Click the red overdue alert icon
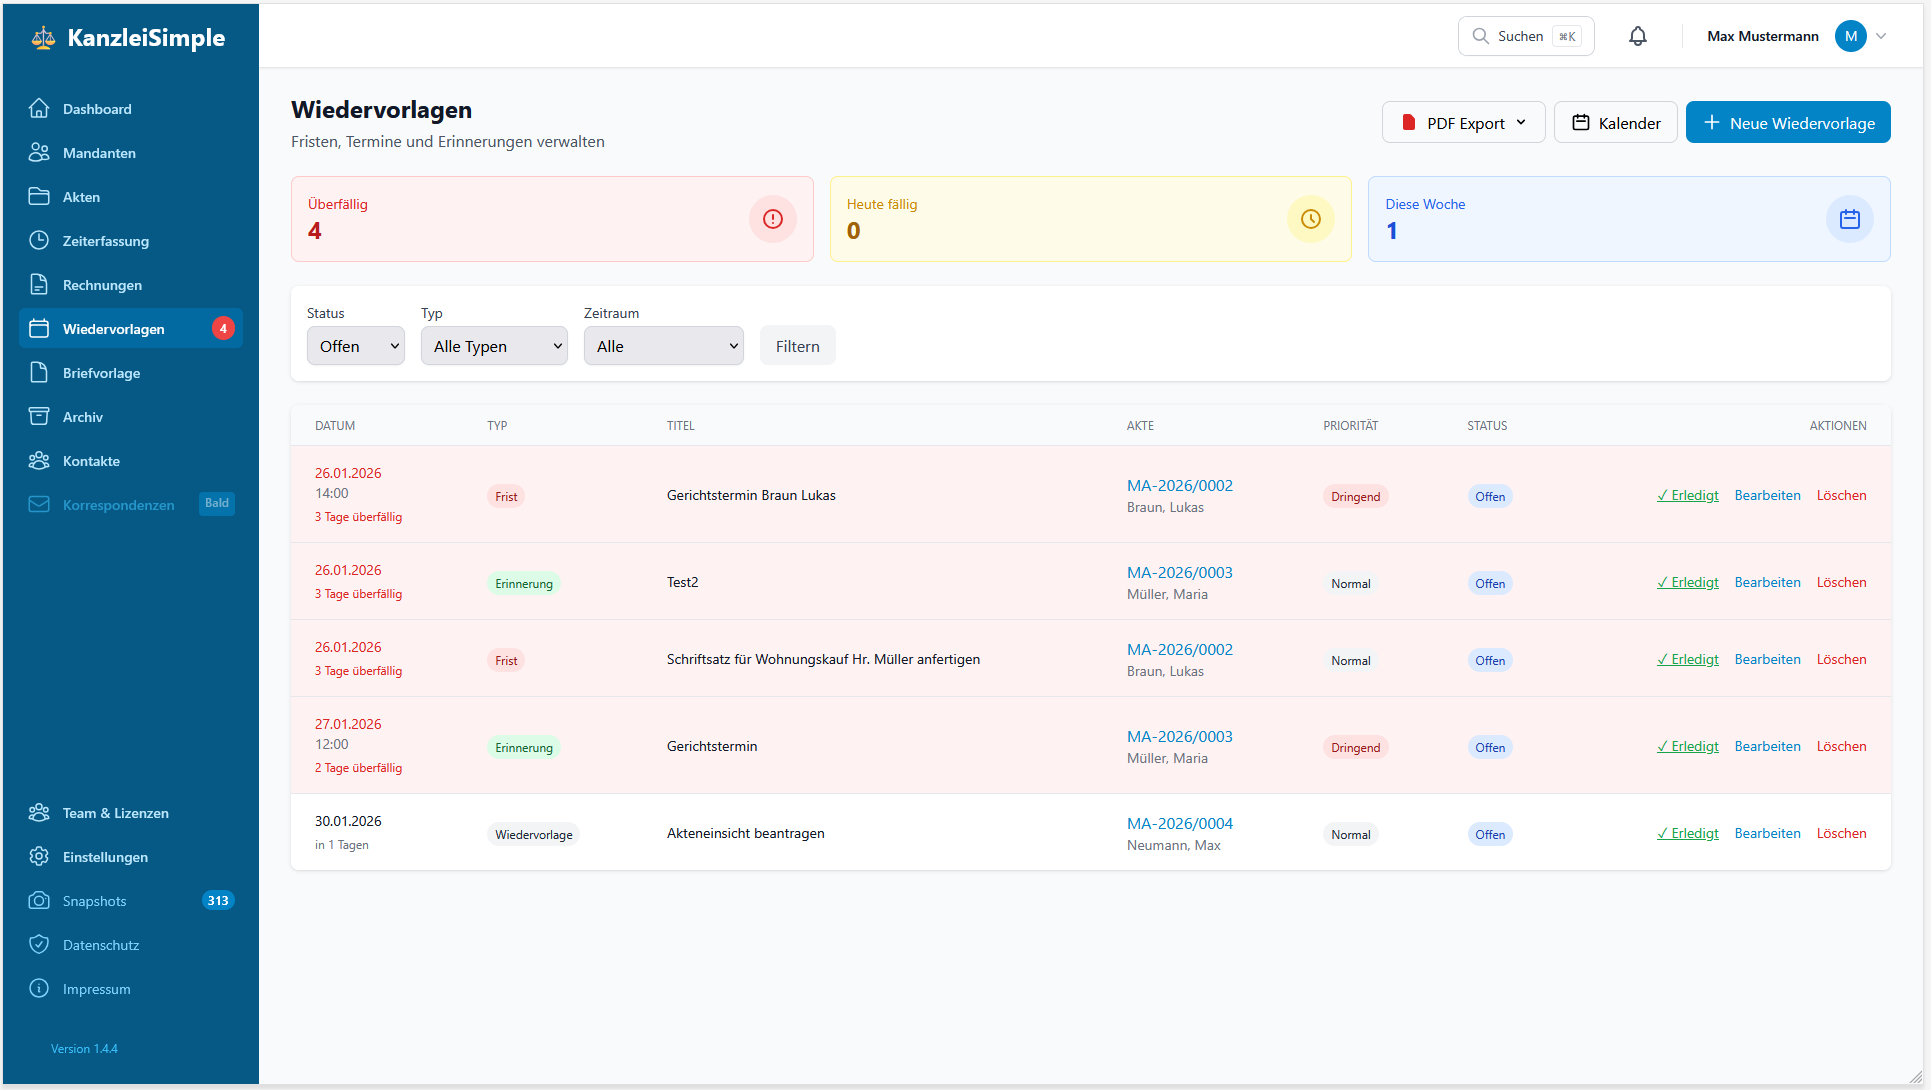The image size is (1931, 1090). pos(772,219)
